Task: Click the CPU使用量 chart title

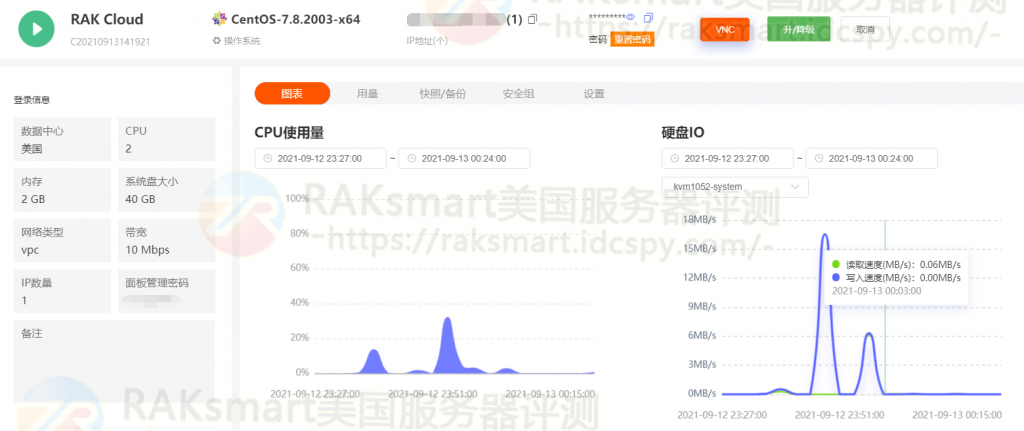Action: click(289, 133)
